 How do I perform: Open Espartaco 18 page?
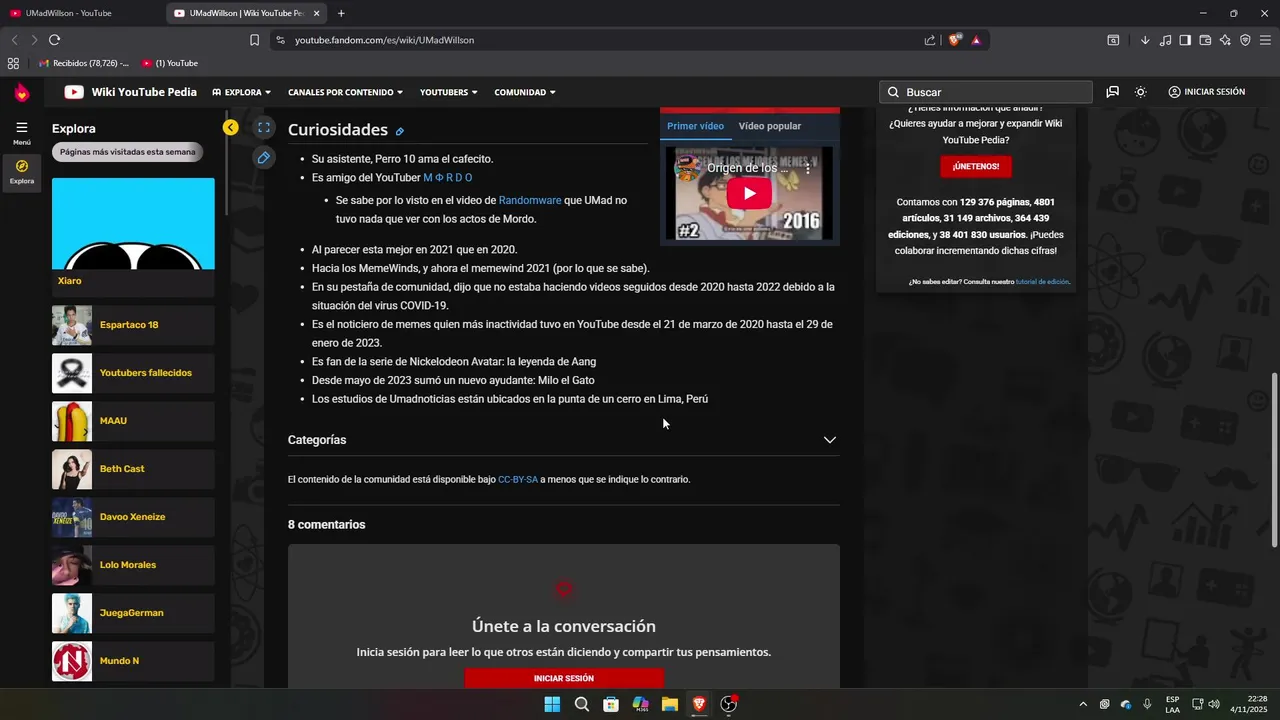click(x=133, y=325)
